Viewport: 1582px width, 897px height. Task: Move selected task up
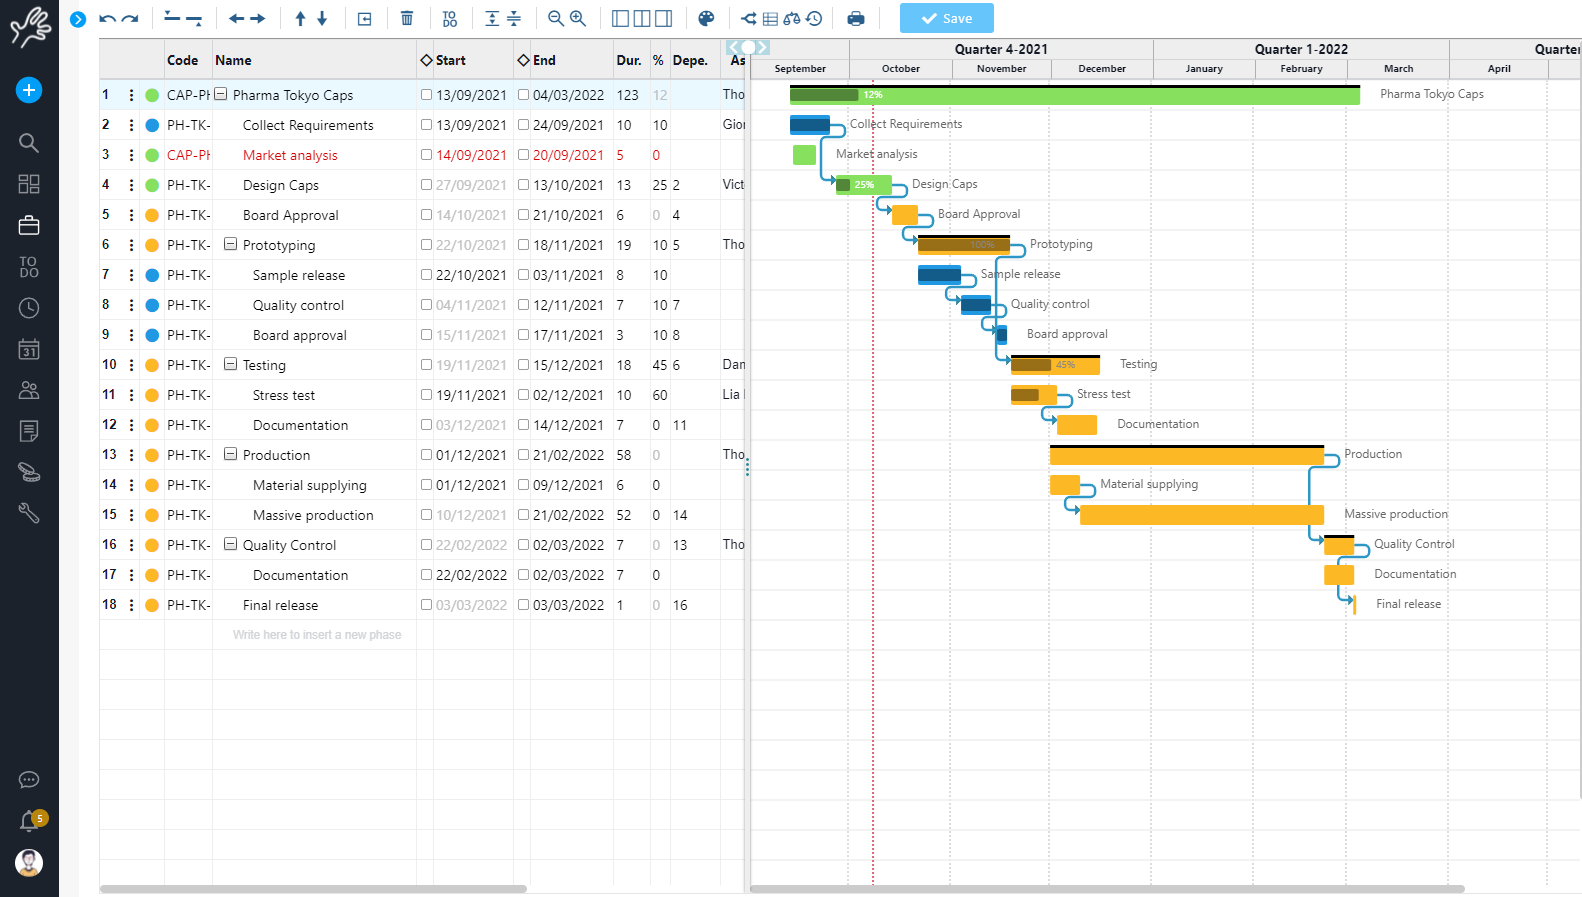[300, 19]
